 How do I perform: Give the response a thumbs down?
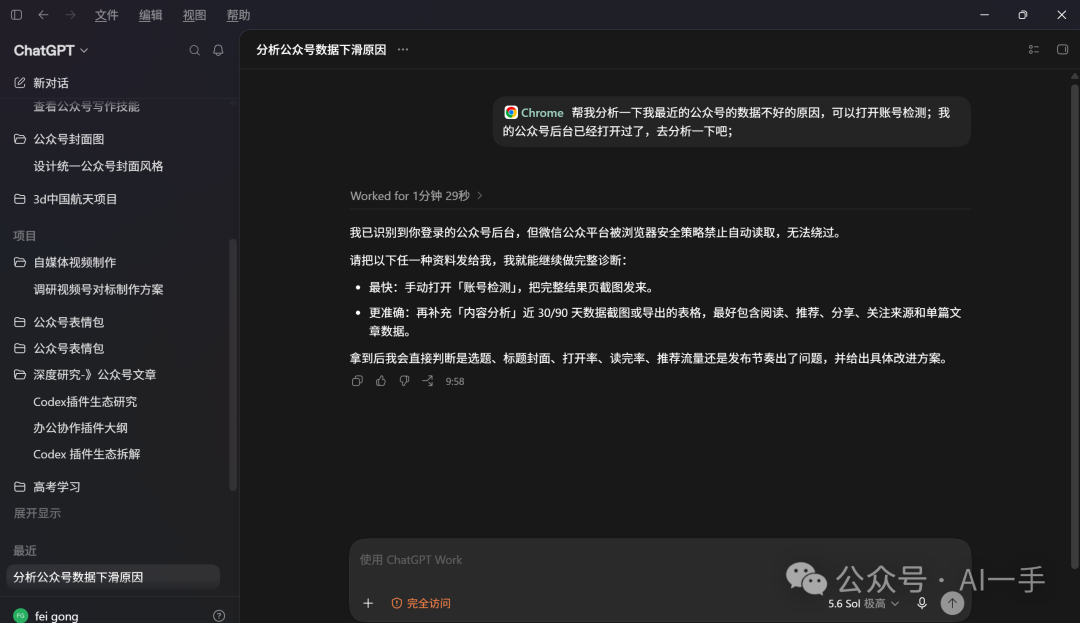click(404, 381)
